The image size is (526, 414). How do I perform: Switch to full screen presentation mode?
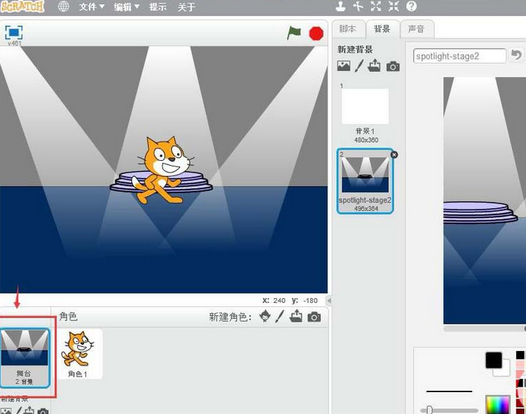point(14,33)
